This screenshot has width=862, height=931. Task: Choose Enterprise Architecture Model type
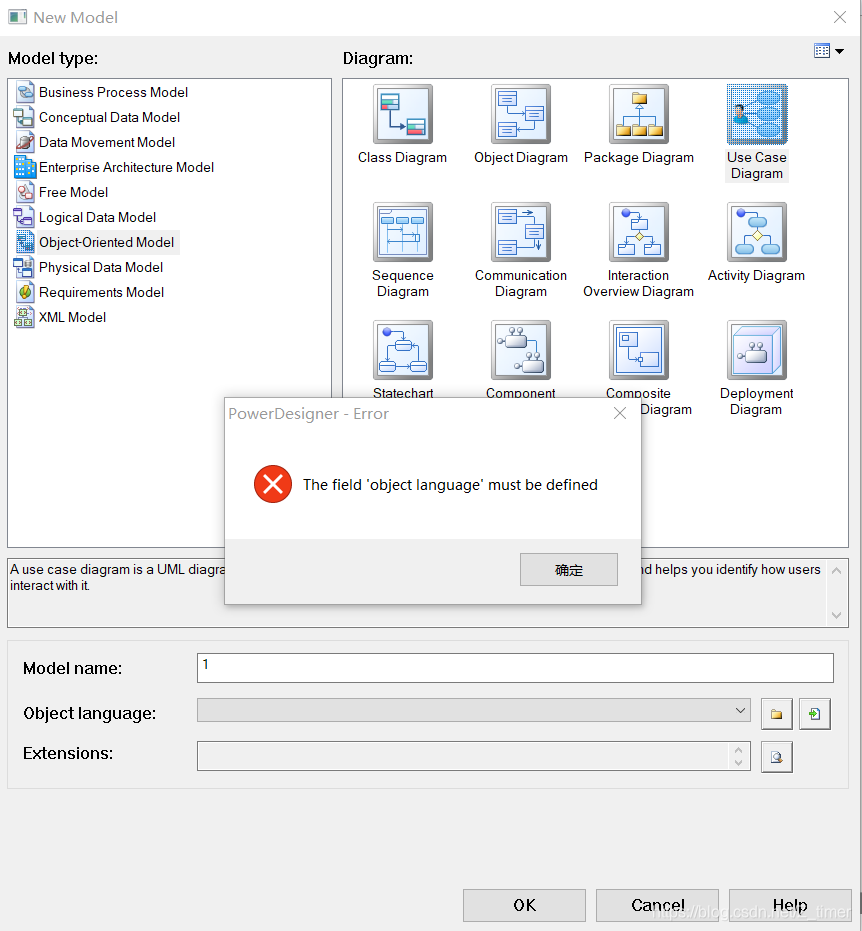[x=114, y=167]
